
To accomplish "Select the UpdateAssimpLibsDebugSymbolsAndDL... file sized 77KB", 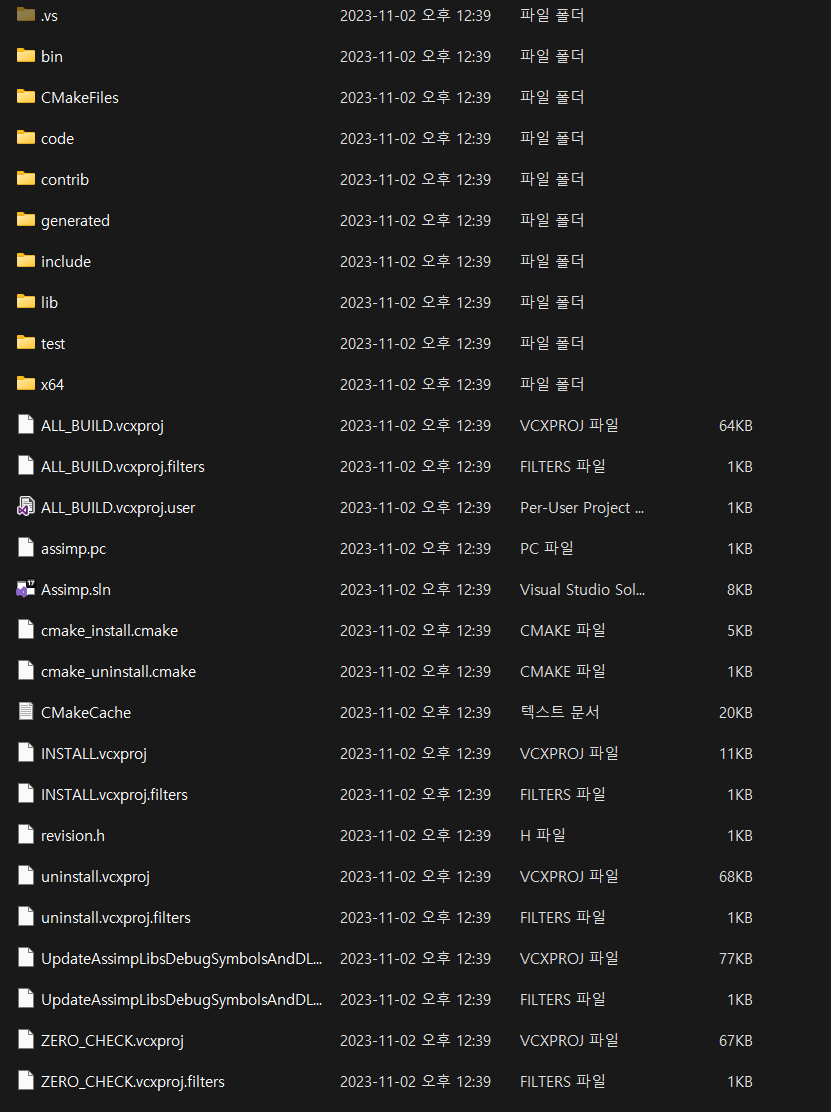I will click(x=182, y=959).
